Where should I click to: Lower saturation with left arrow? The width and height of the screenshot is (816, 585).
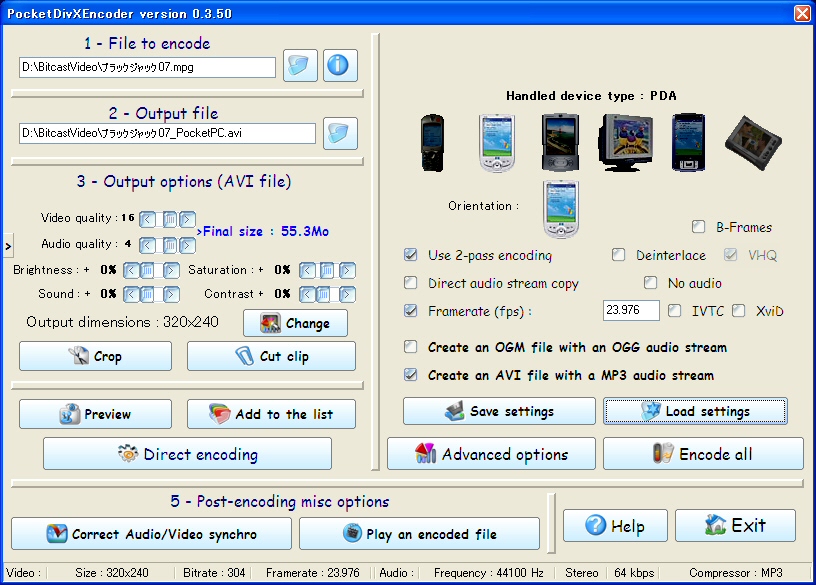[307, 270]
